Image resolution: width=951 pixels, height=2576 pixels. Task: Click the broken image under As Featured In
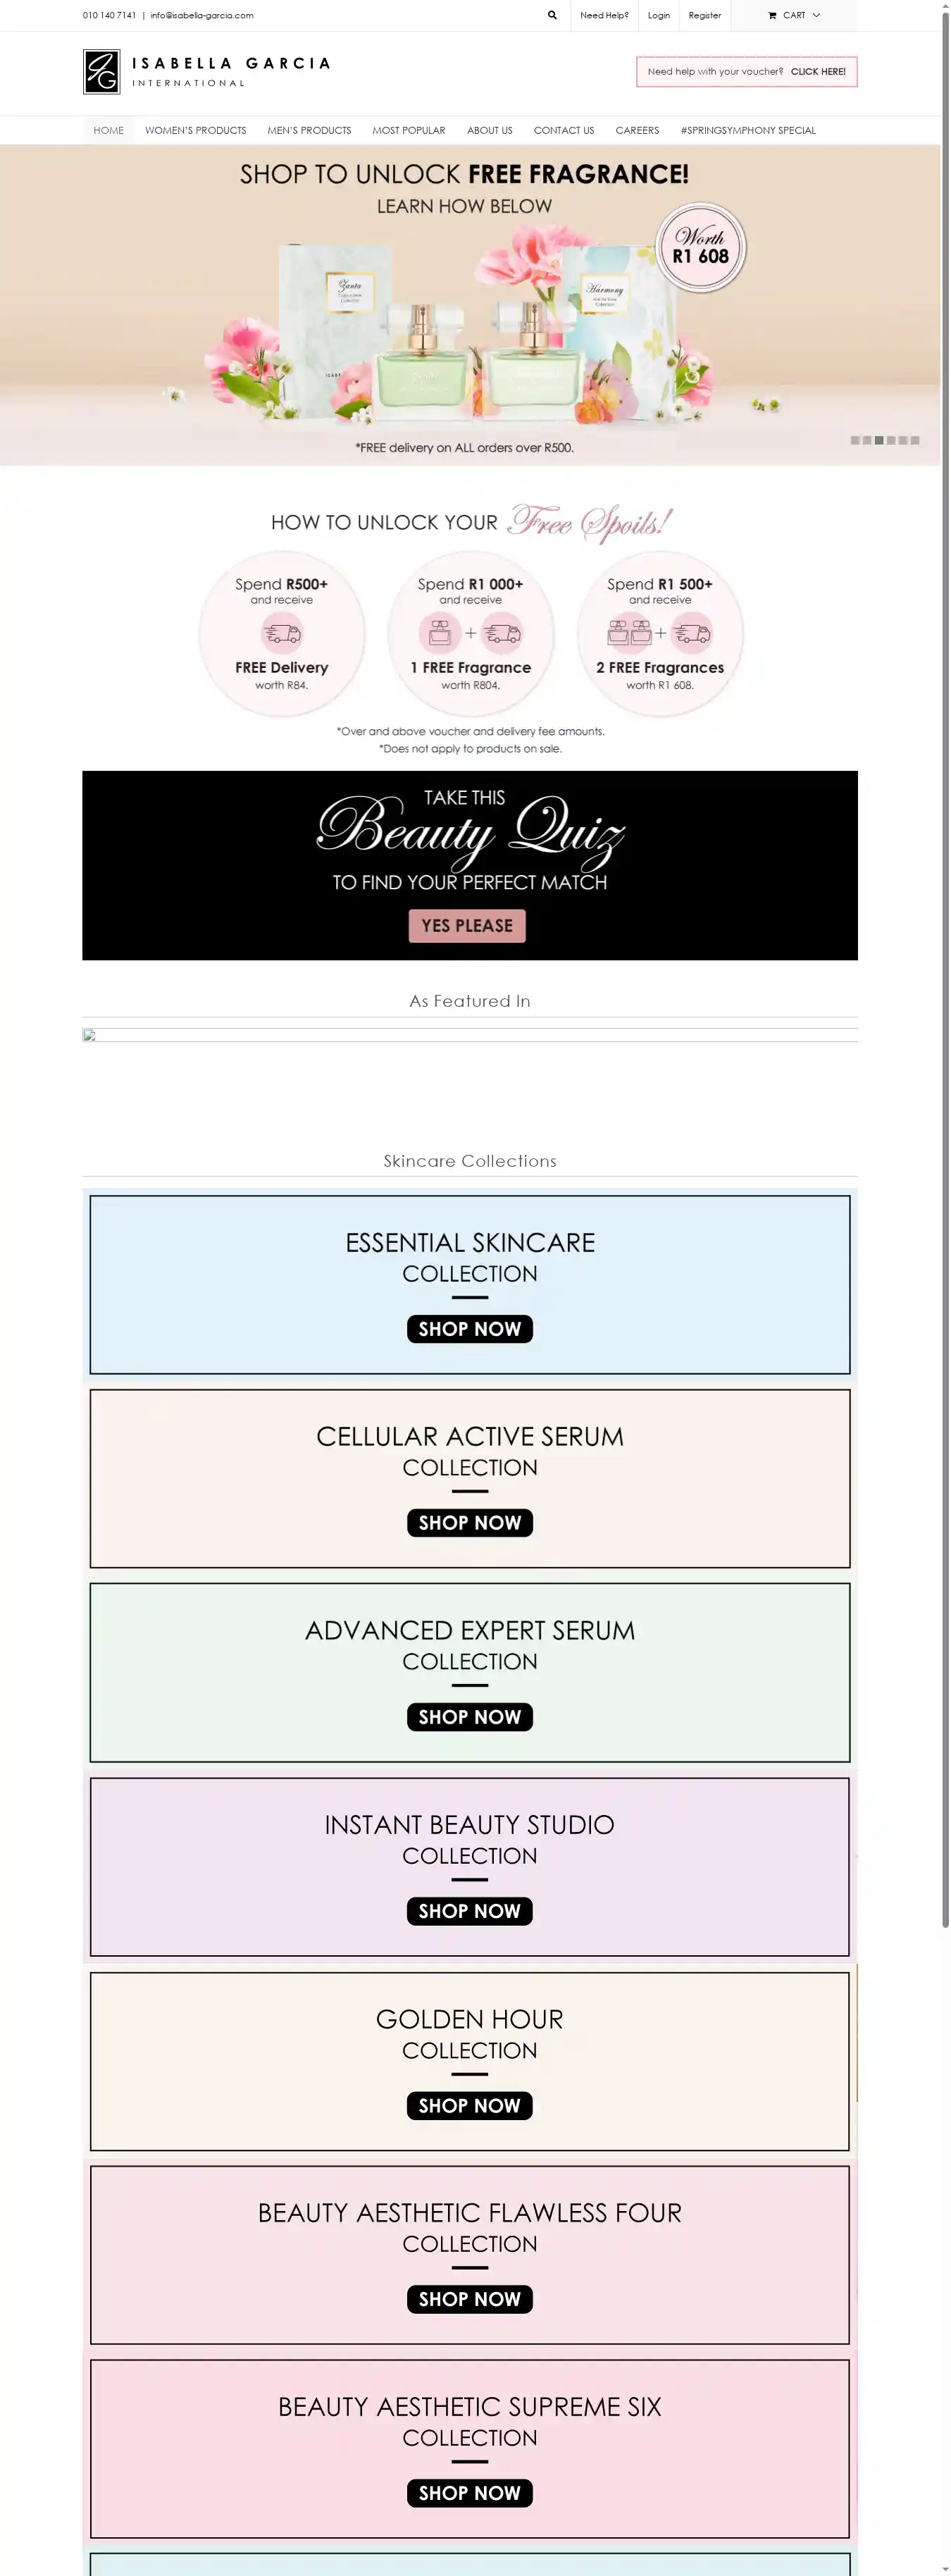tap(89, 1036)
